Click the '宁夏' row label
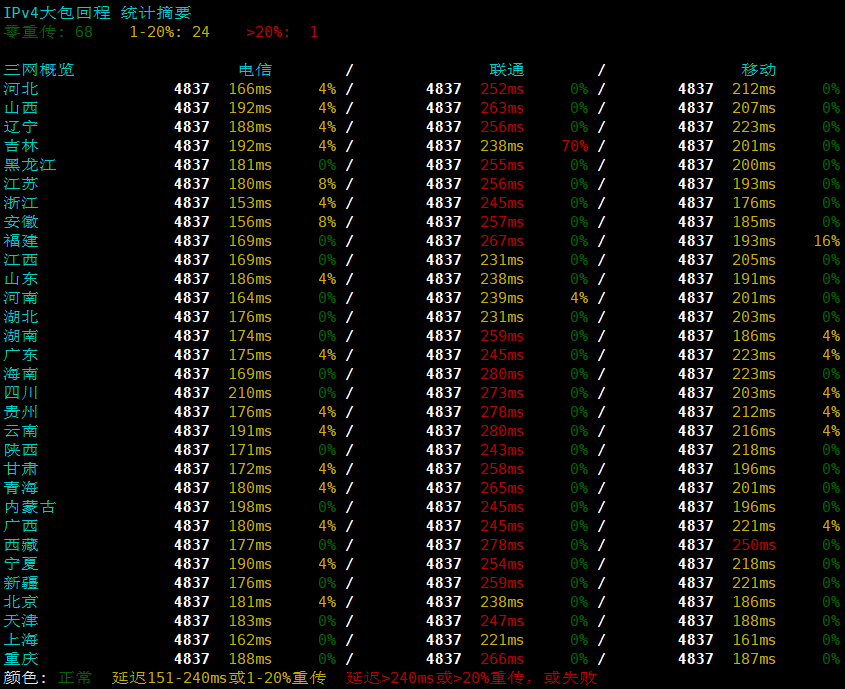Image resolution: width=845 pixels, height=689 pixels. [21, 563]
